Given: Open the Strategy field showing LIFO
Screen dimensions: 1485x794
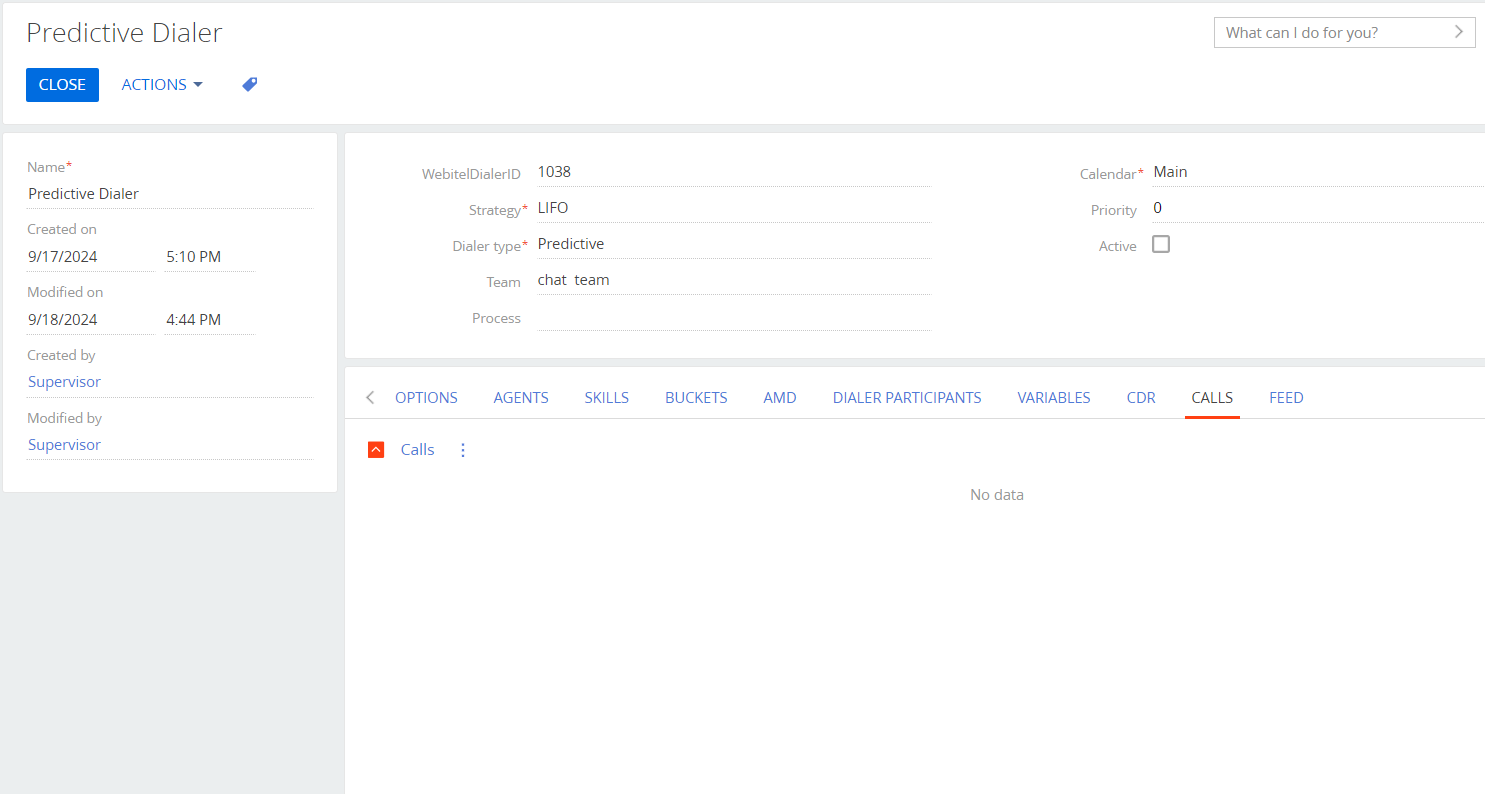Looking at the screenshot, I should tap(733, 208).
